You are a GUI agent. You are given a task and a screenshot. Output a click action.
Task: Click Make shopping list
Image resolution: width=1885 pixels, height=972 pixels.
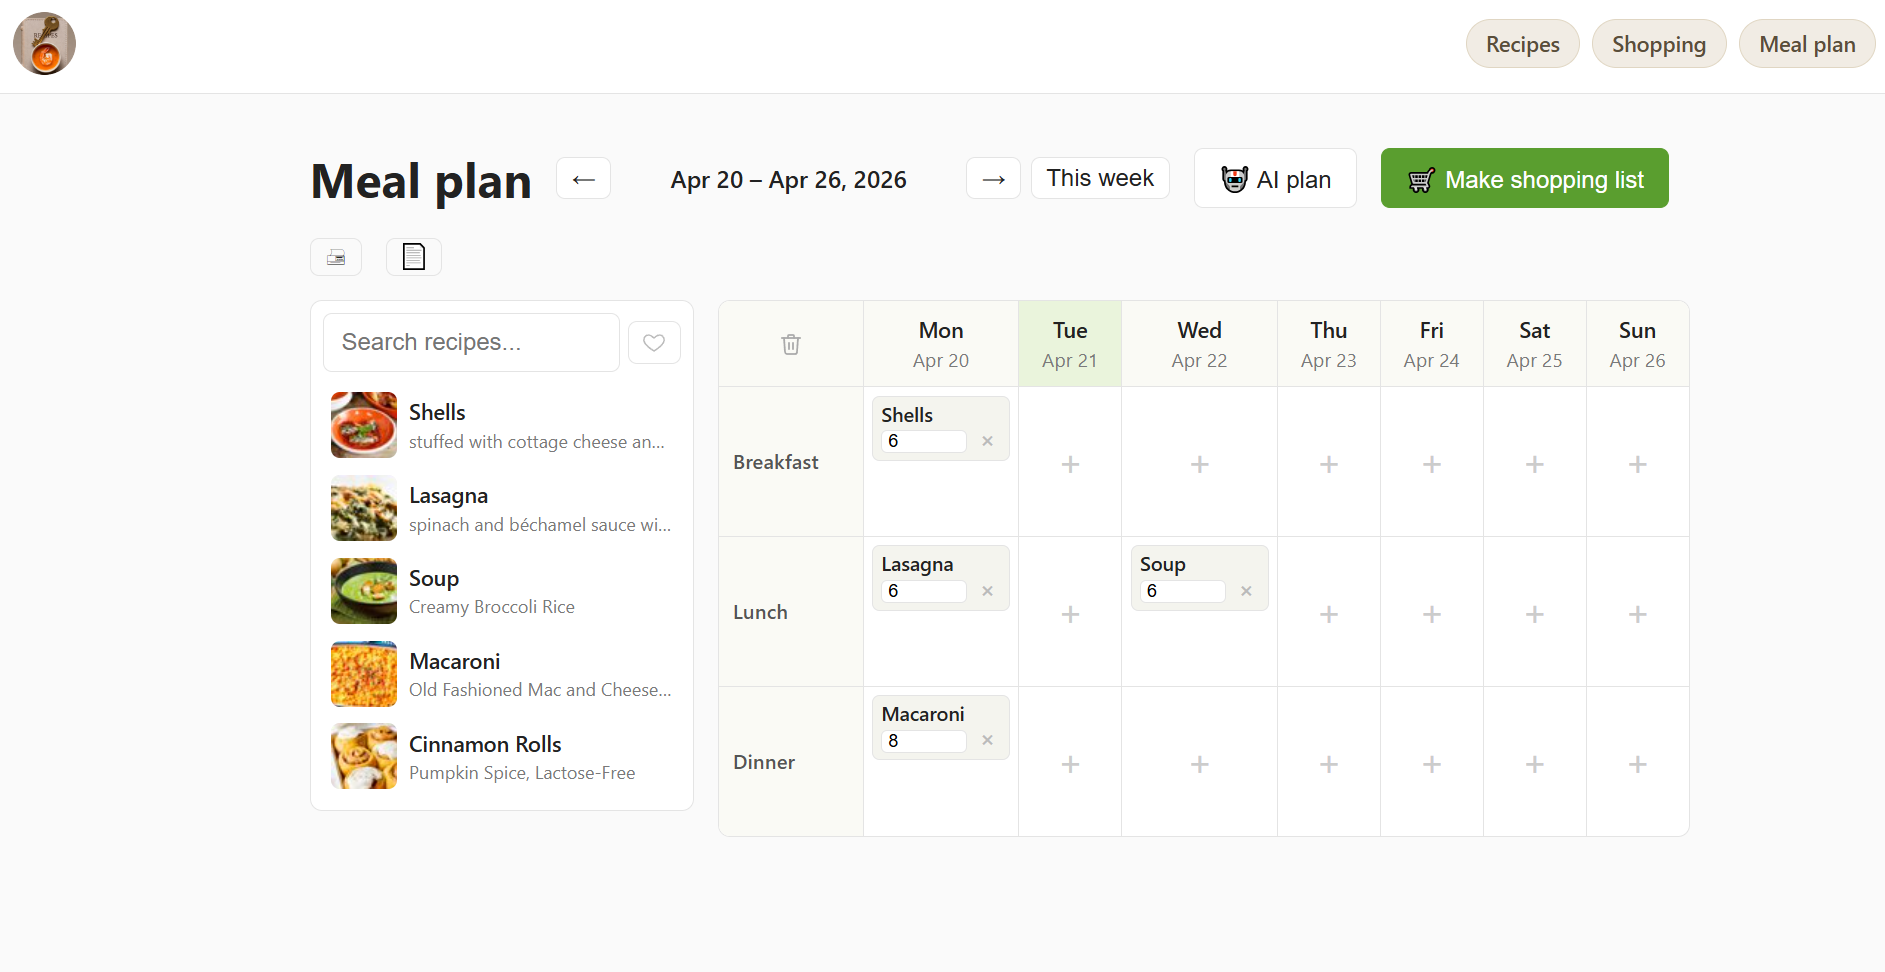coord(1524,179)
